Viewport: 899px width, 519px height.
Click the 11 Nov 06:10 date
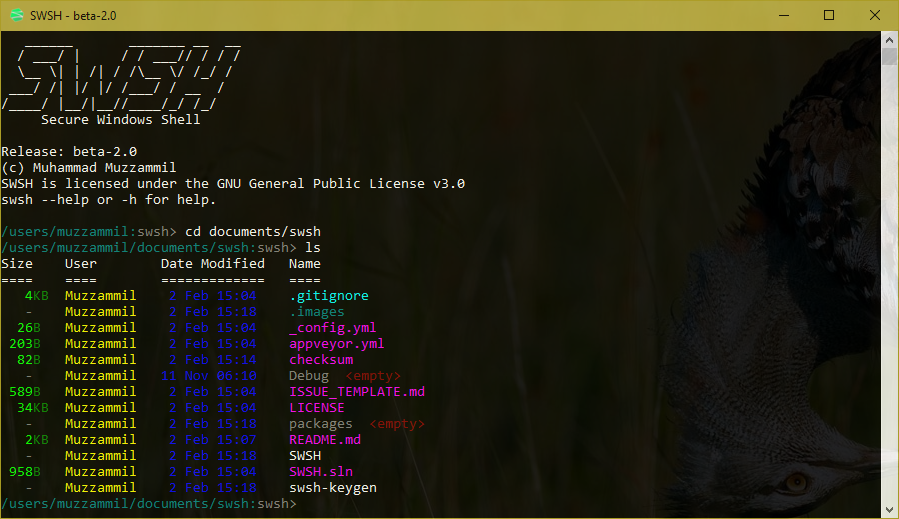point(209,376)
